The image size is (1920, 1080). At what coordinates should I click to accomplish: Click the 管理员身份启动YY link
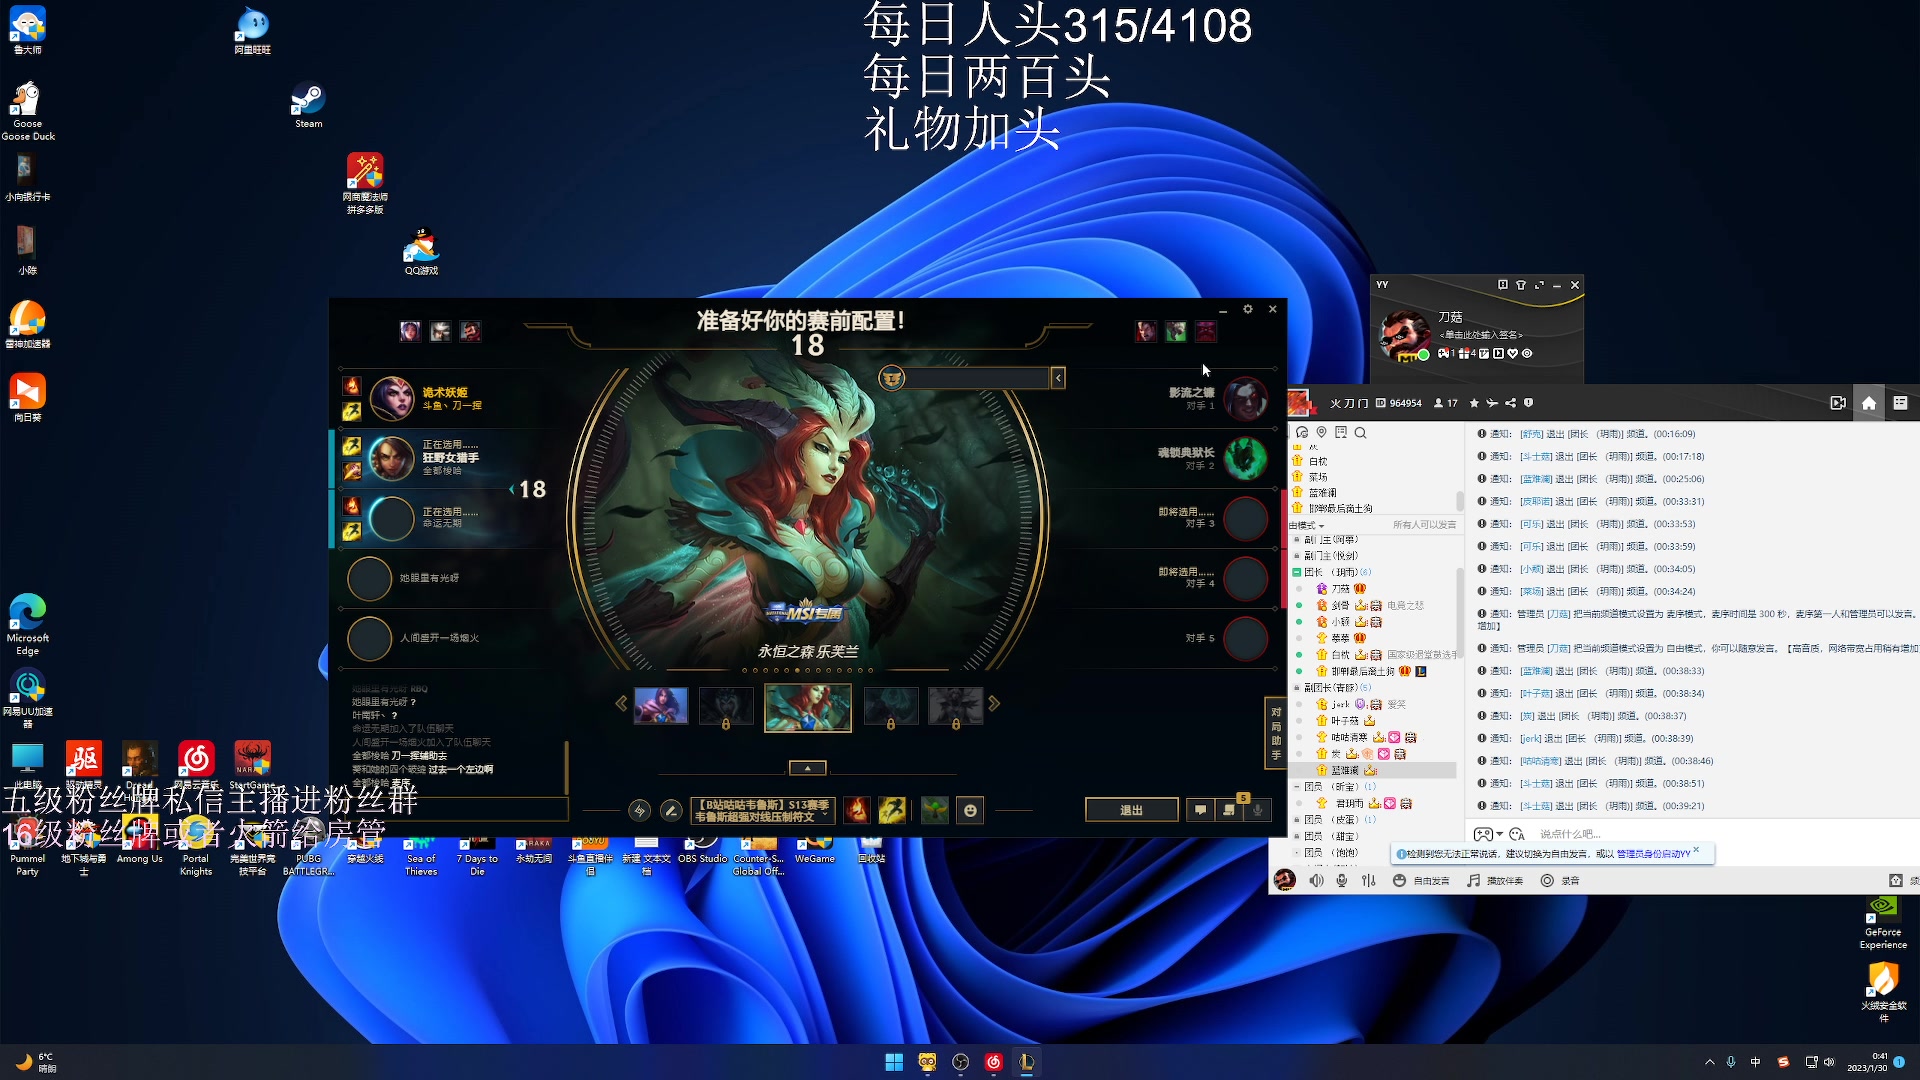click(1653, 854)
